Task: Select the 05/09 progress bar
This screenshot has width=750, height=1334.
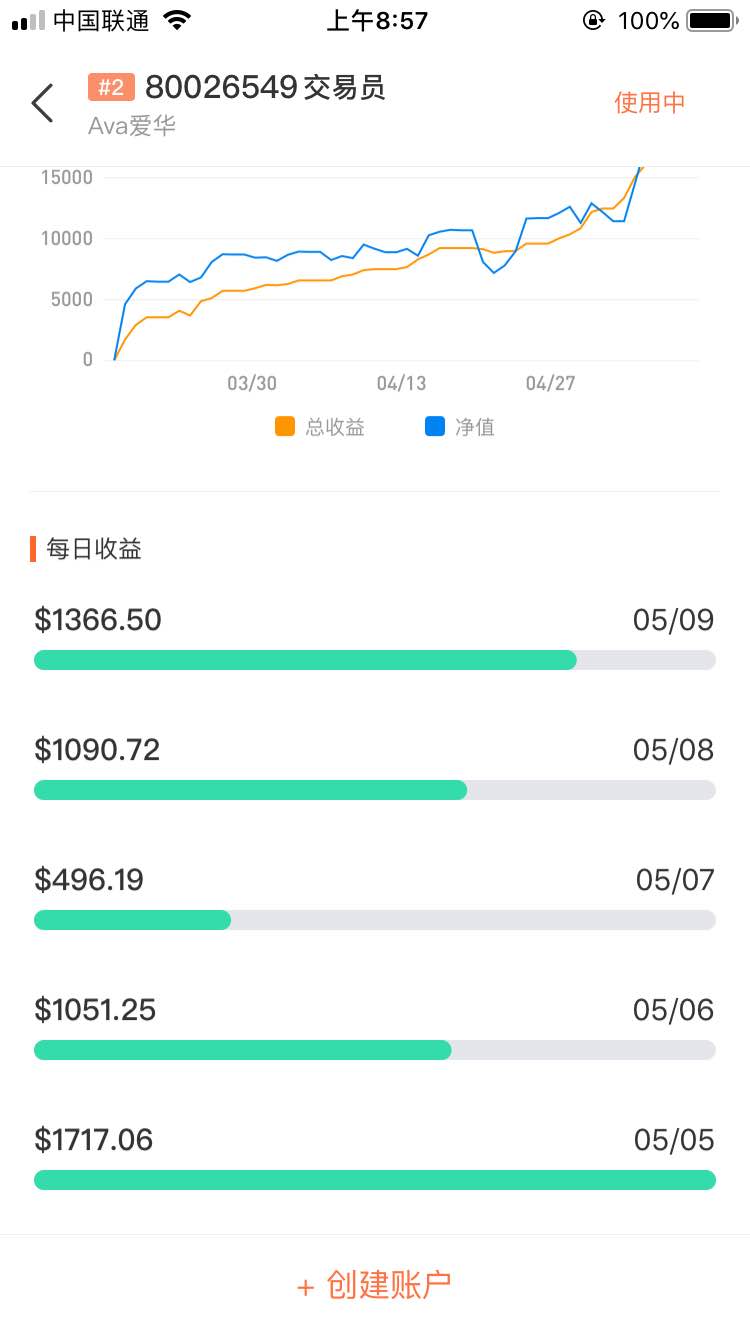Action: pyautogui.click(x=375, y=660)
